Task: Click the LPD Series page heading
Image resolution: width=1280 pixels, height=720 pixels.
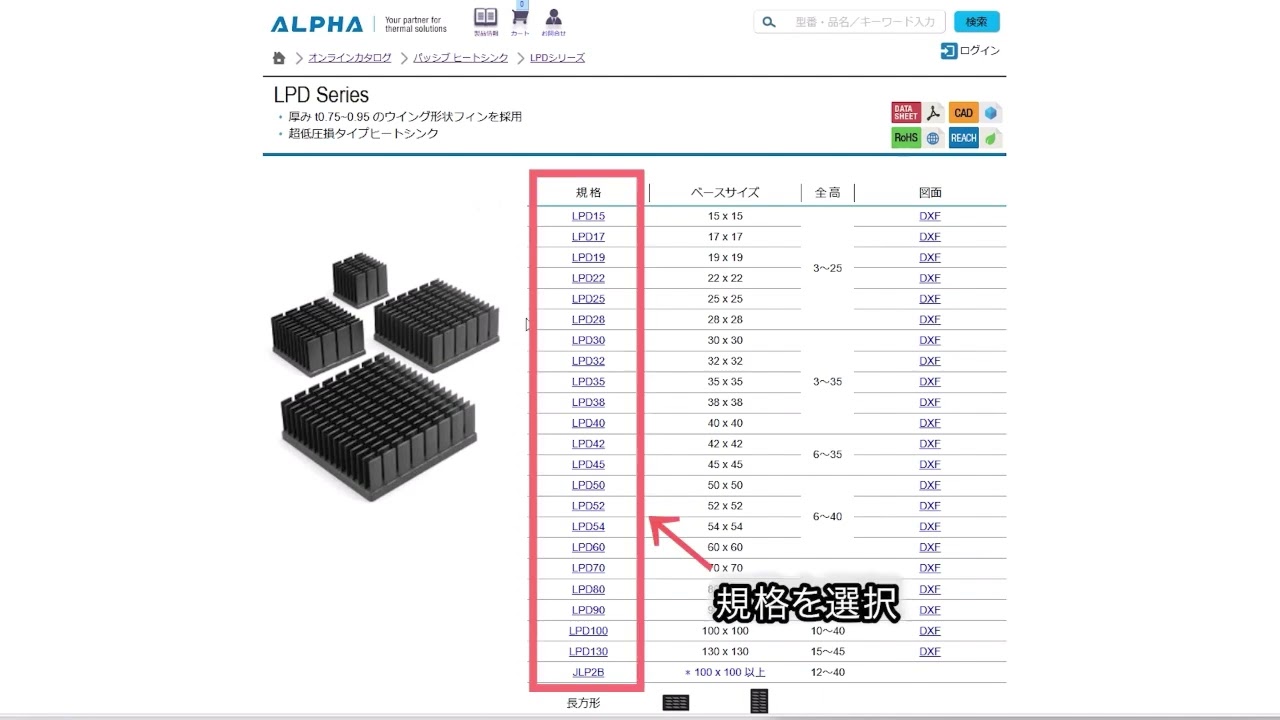Action: coord(321,95)
